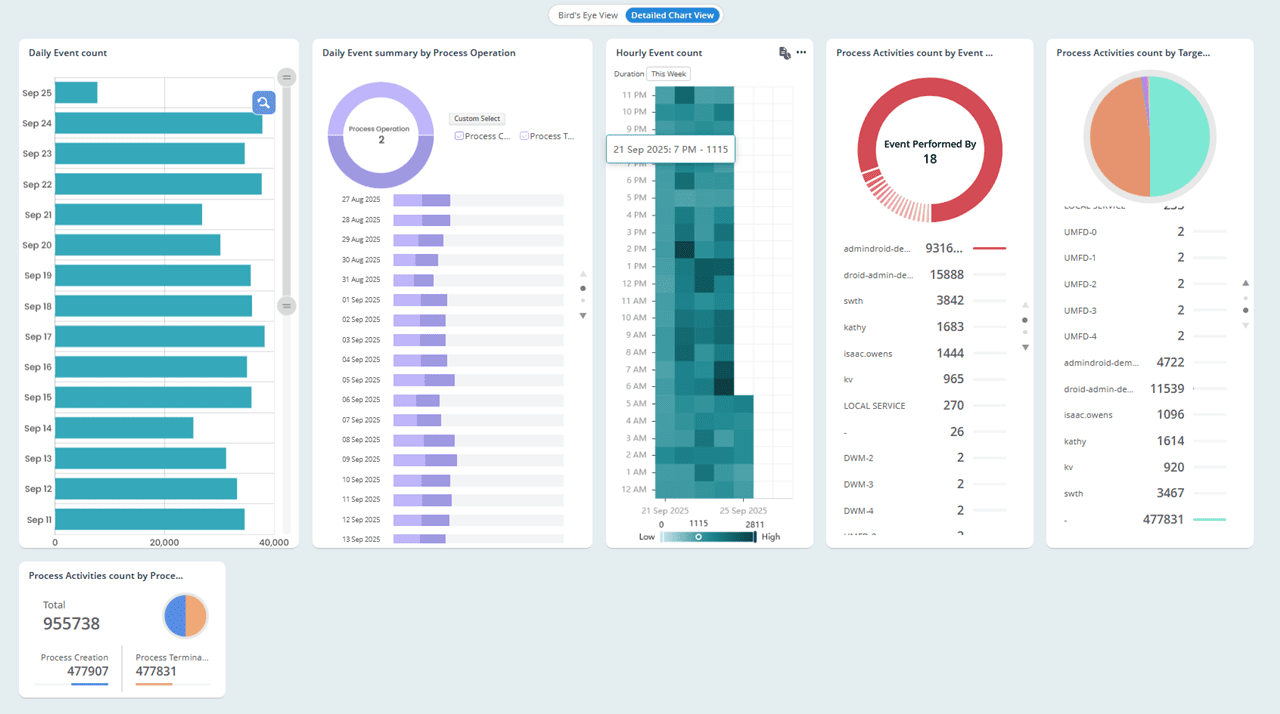Click the down arrow beside Daily Event summary list
The image size is (1280, 714).
tap(583, 316)
